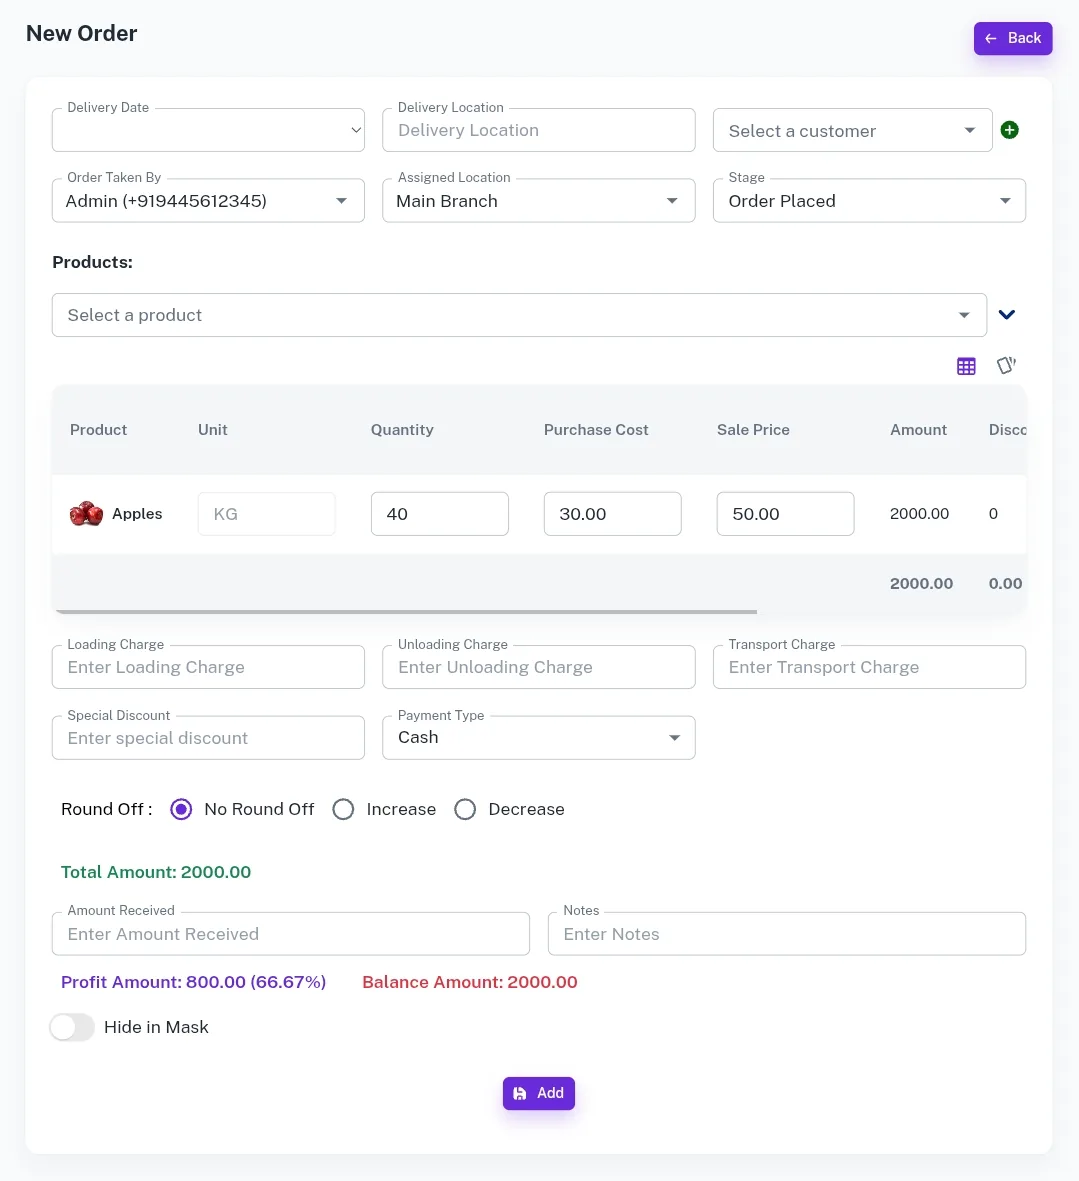Click the New Order page heading

click(x=81, y=34)
